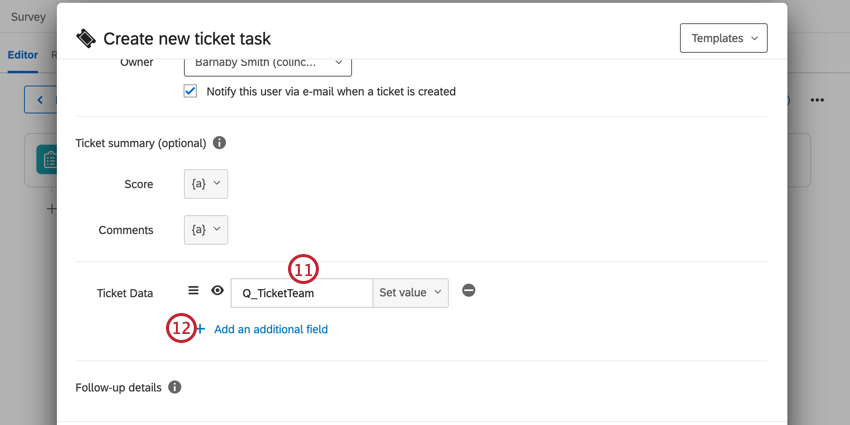Click the back arrow button behind dialog
The width and height of the screenshot is (850, 425).
40,100
